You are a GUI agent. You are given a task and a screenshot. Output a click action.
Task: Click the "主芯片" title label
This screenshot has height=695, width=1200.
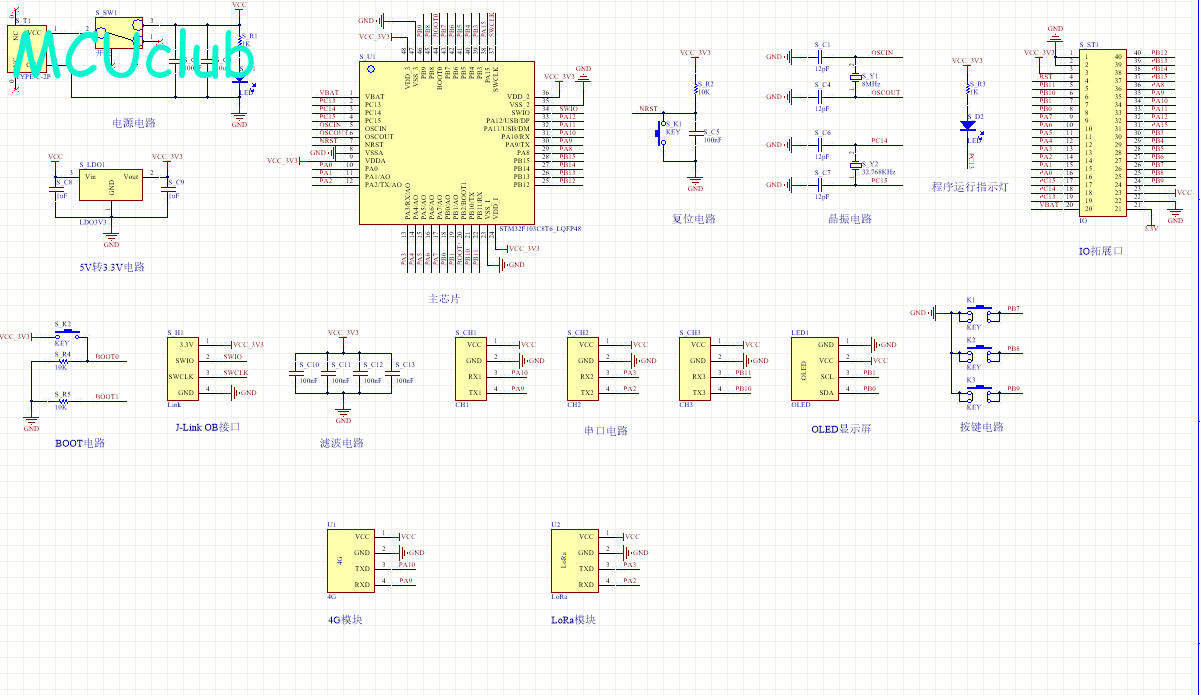pyautogui.click(x=444, y=299)
